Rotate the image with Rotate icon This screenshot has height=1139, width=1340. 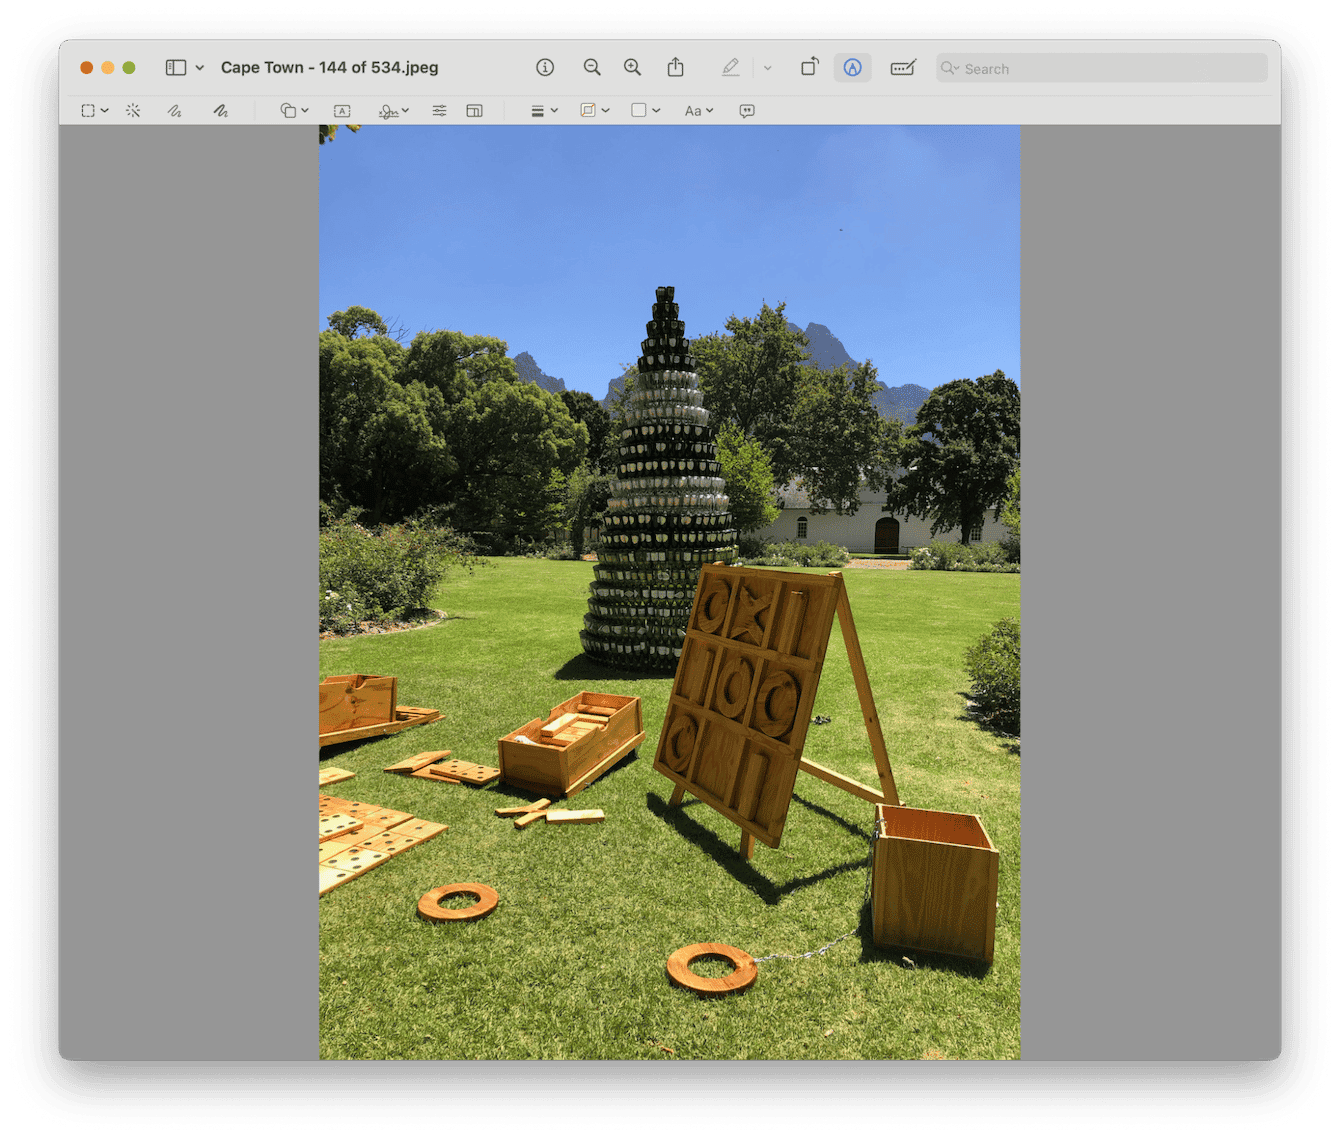[809, 68]
